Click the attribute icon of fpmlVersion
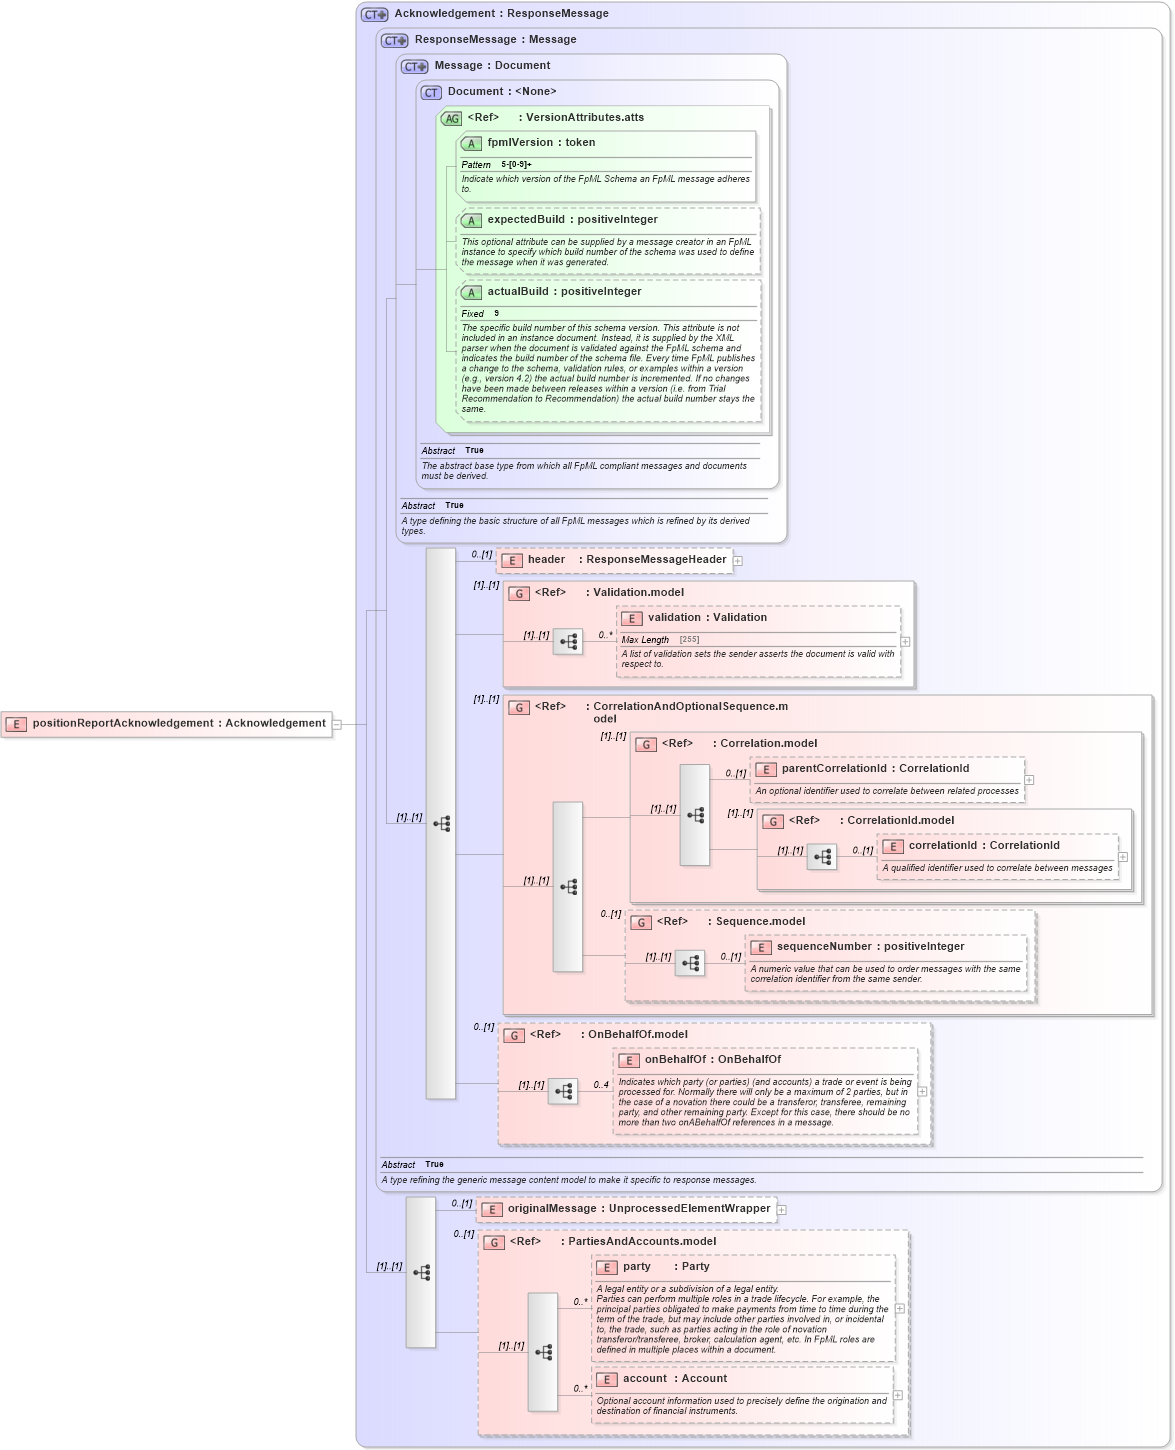 tap(471, 143)
